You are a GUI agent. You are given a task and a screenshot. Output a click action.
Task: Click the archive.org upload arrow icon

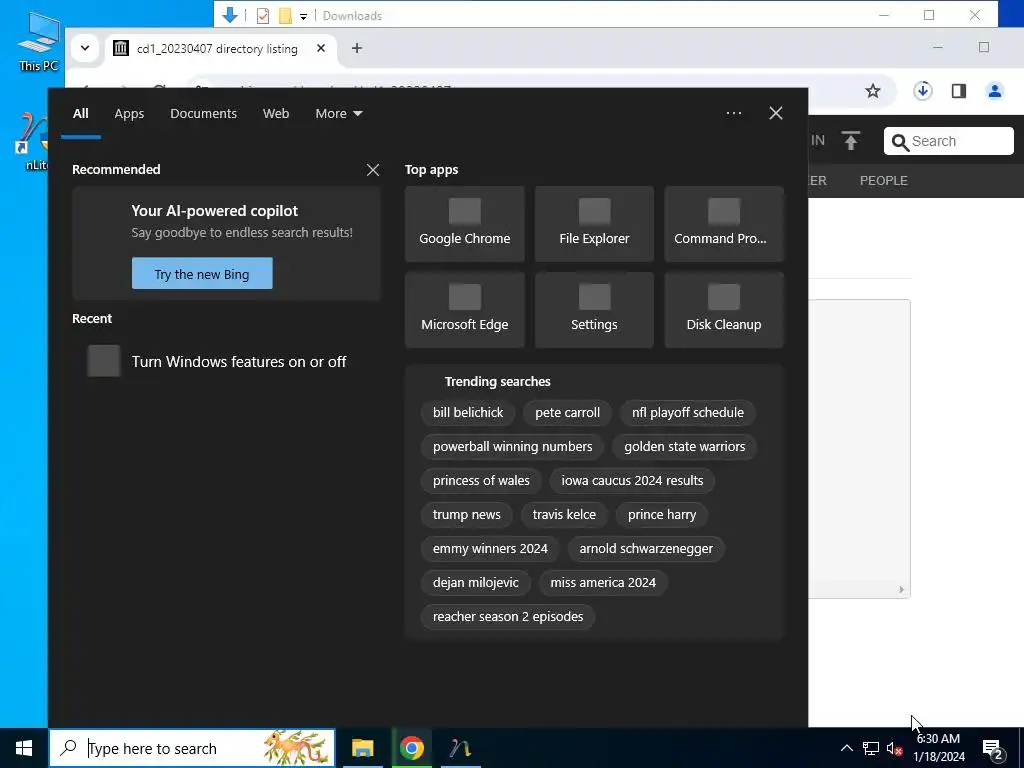[x=850, y=140]
